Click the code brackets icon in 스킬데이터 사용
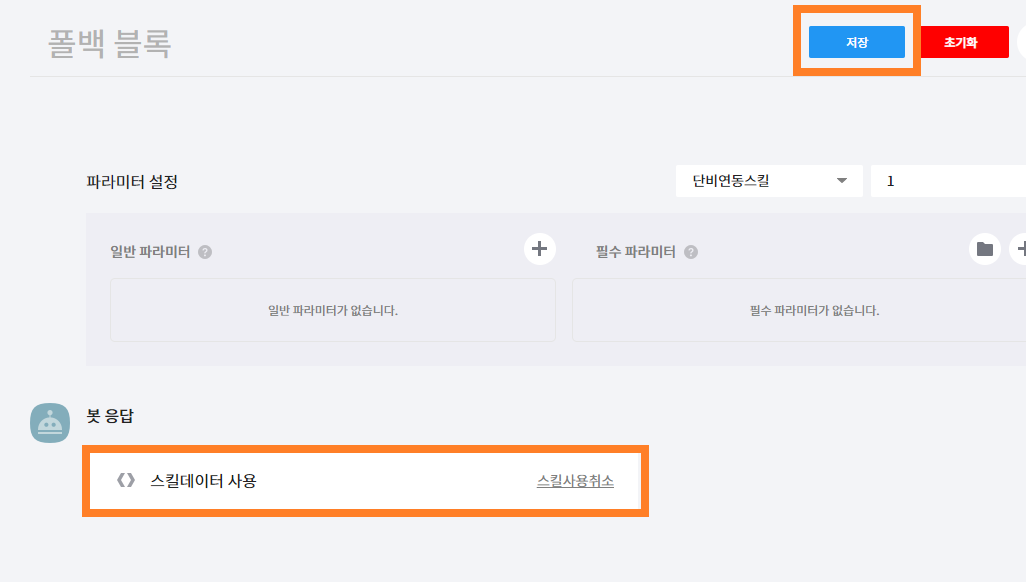 click(126, 481)
